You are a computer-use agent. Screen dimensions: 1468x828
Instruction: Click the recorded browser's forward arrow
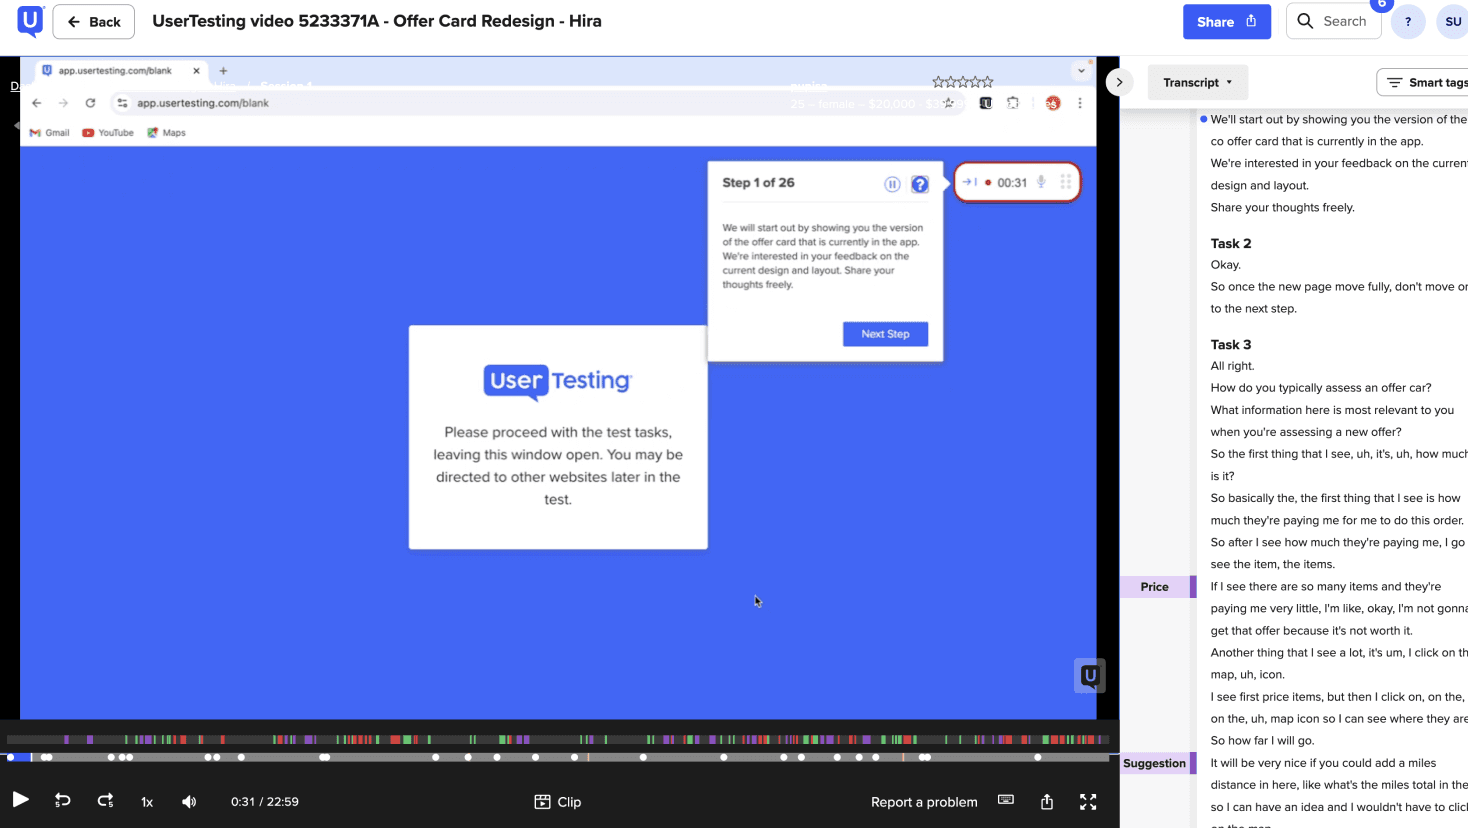63,103
